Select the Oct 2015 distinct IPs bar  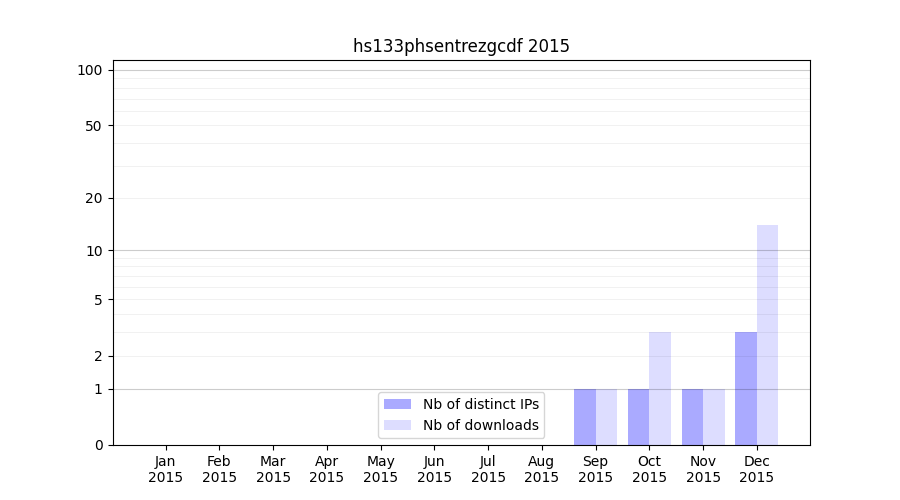pos(638,417)
